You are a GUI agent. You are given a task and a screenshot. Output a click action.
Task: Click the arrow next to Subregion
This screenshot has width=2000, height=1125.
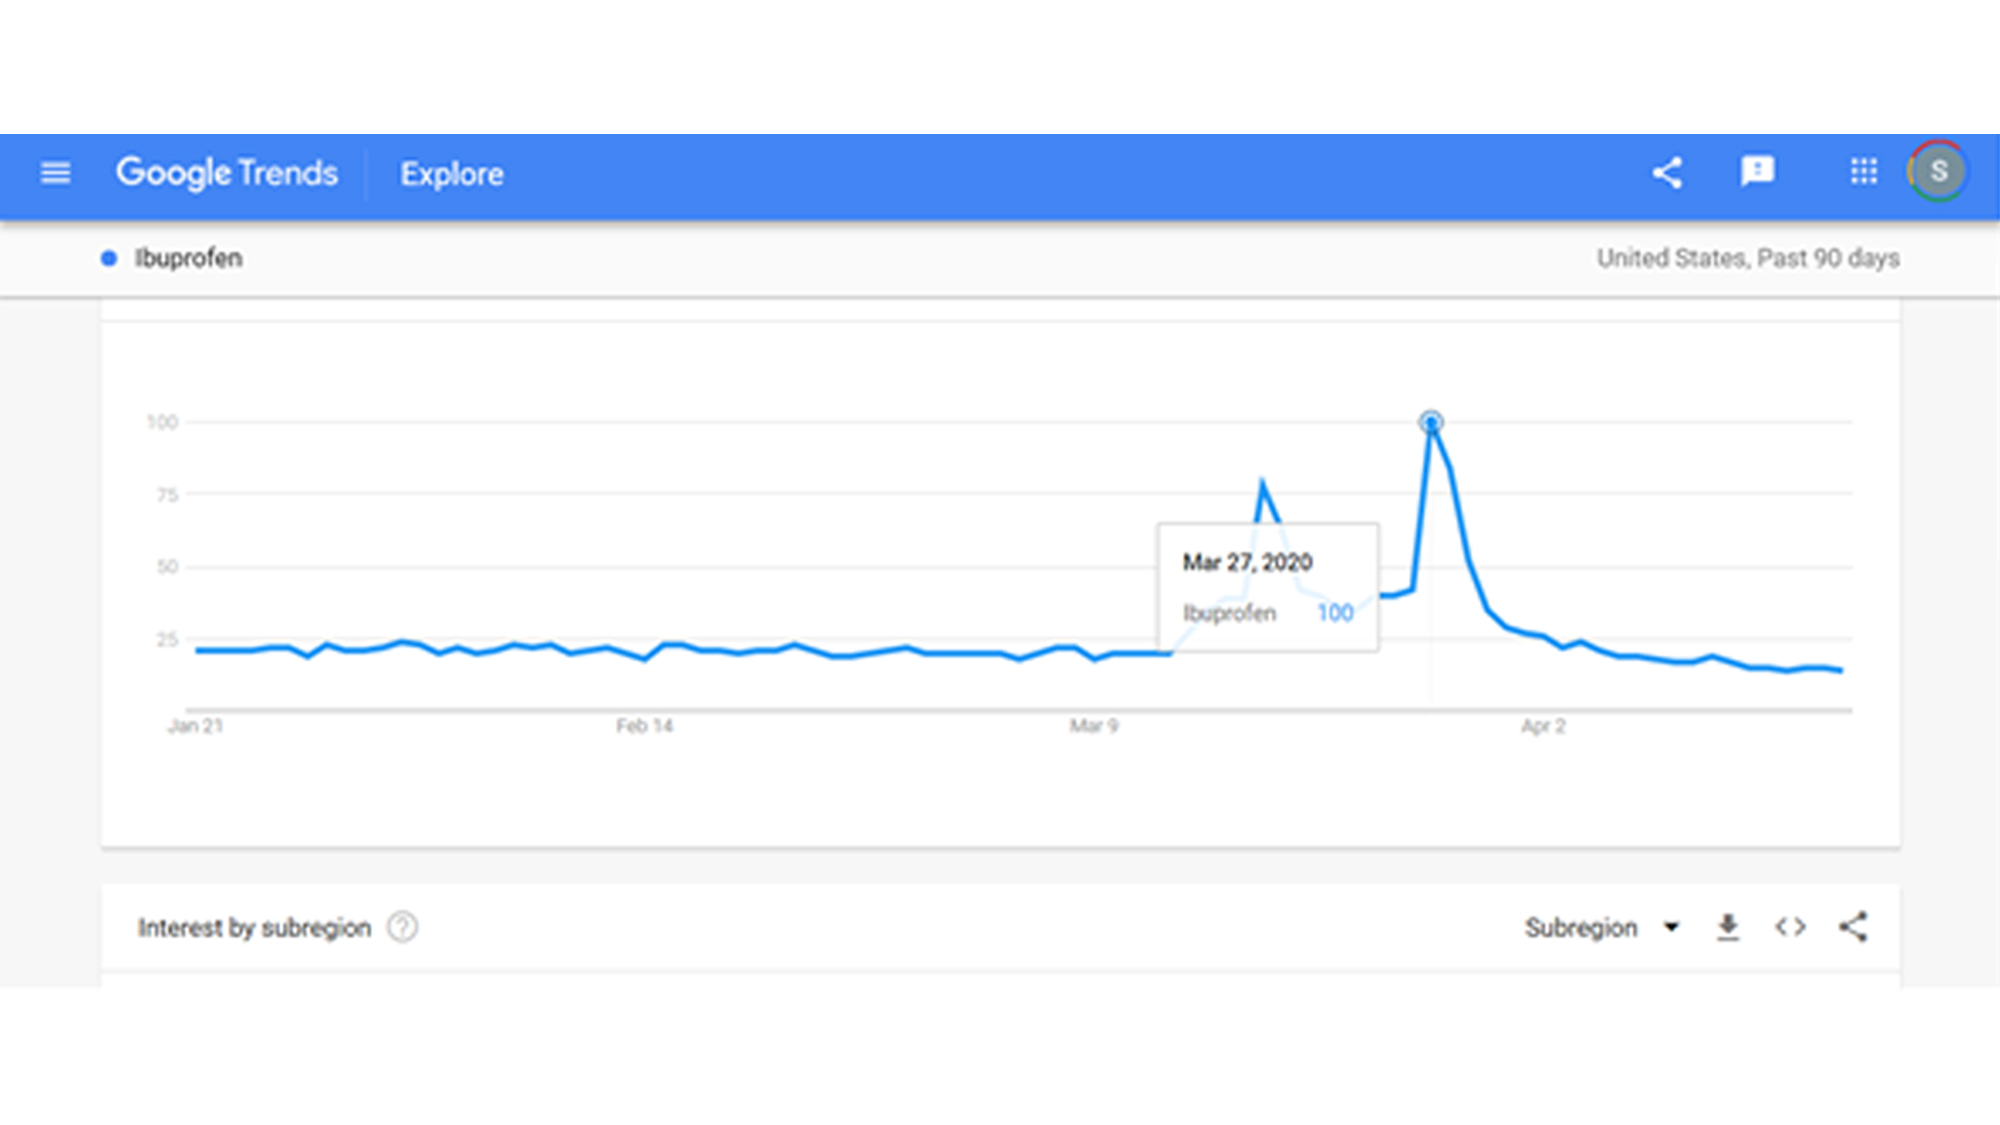(x=1671, y=927)
